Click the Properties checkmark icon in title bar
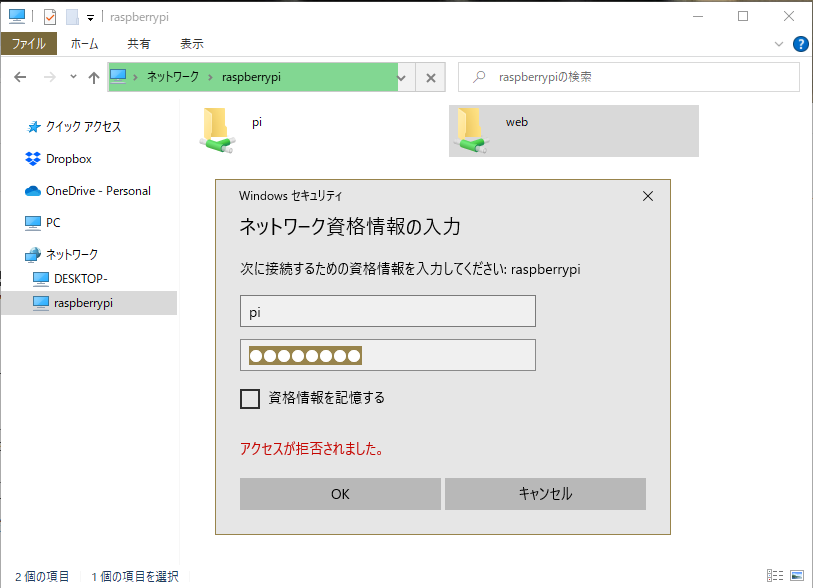 (x=50, y=17)
